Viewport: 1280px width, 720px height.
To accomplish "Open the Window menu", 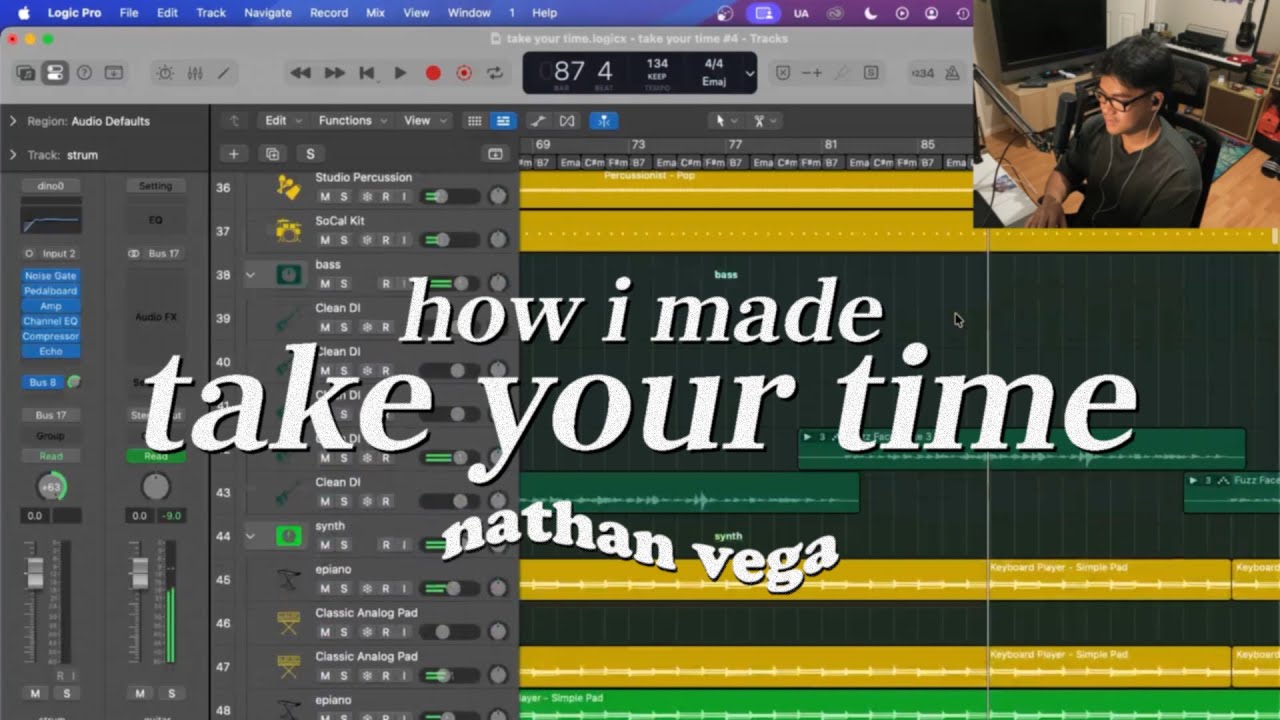I will coord(469,13).
